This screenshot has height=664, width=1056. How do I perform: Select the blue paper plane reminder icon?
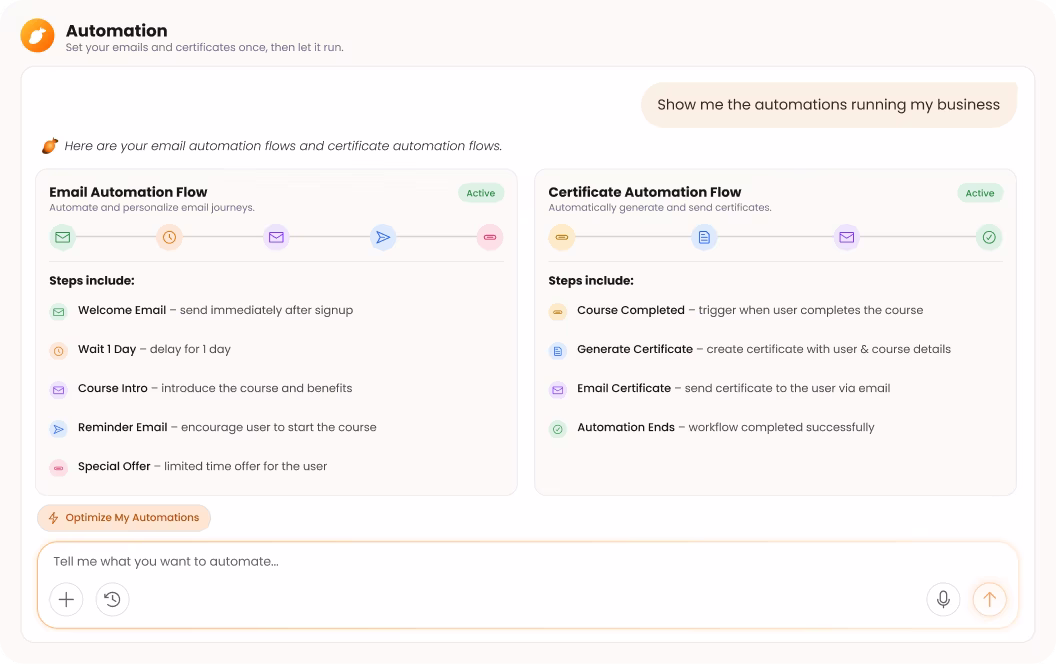coord(383,237)
